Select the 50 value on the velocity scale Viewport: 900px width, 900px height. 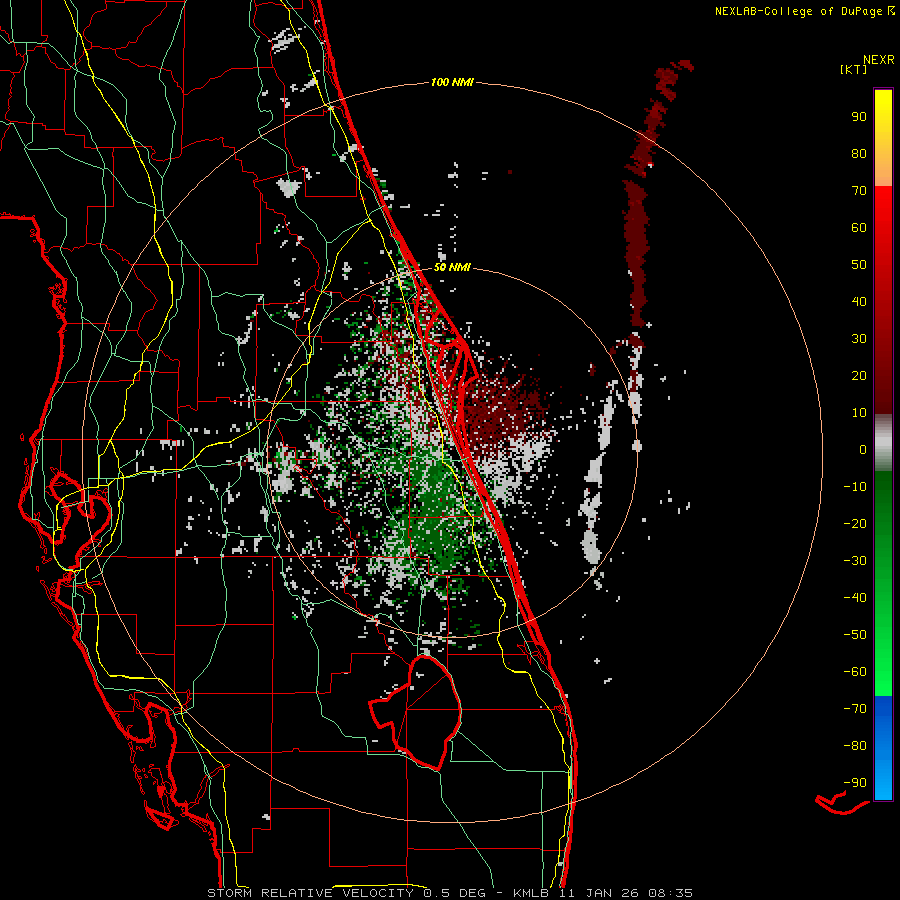[x=859, y=265]
